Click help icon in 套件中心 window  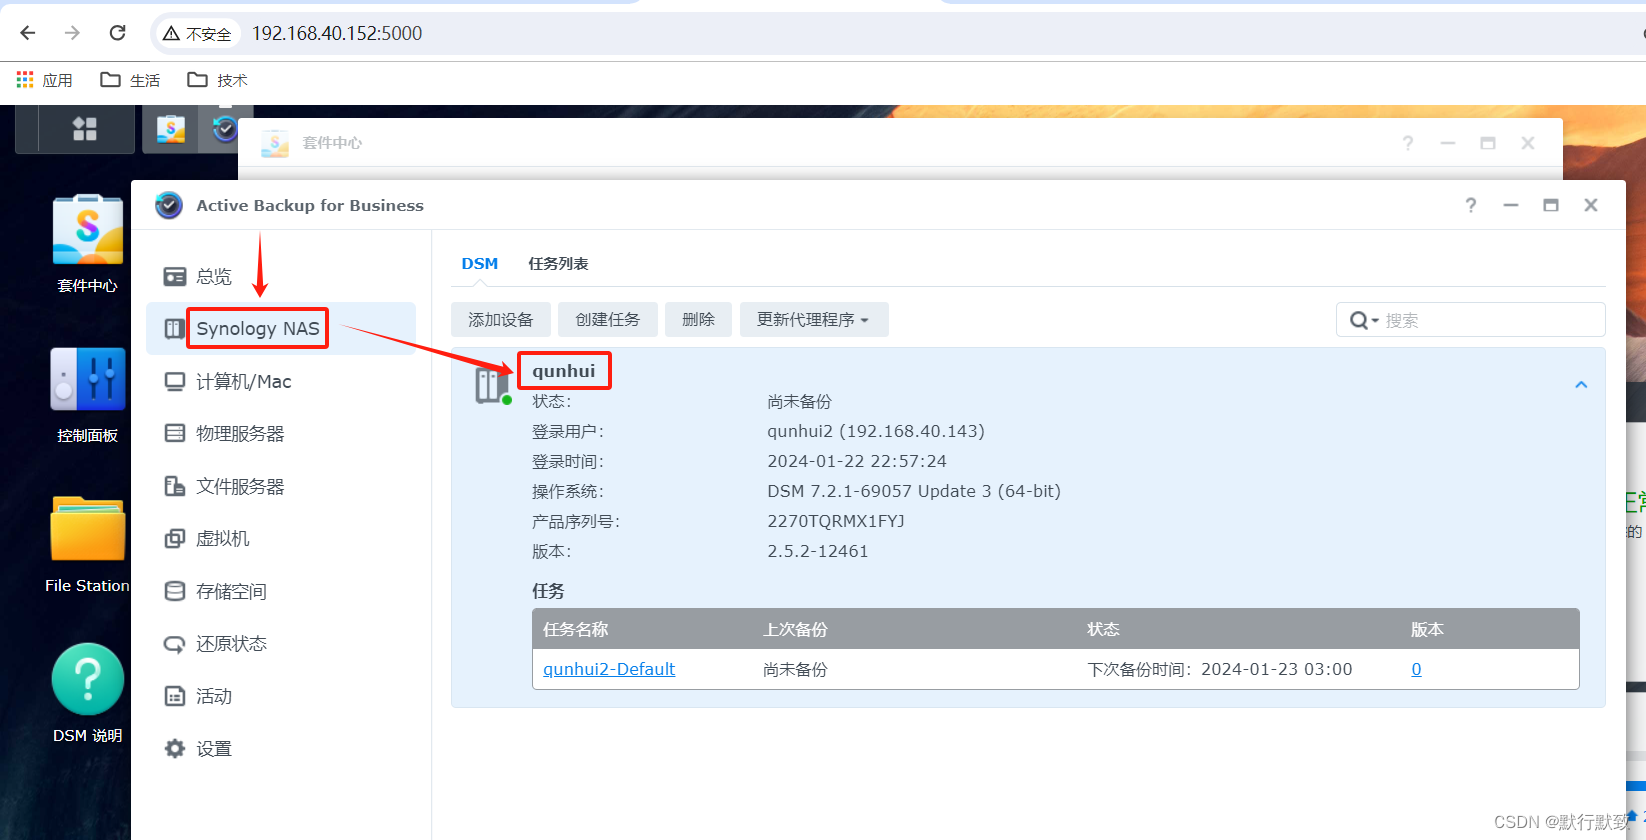tap(1408, 143)
